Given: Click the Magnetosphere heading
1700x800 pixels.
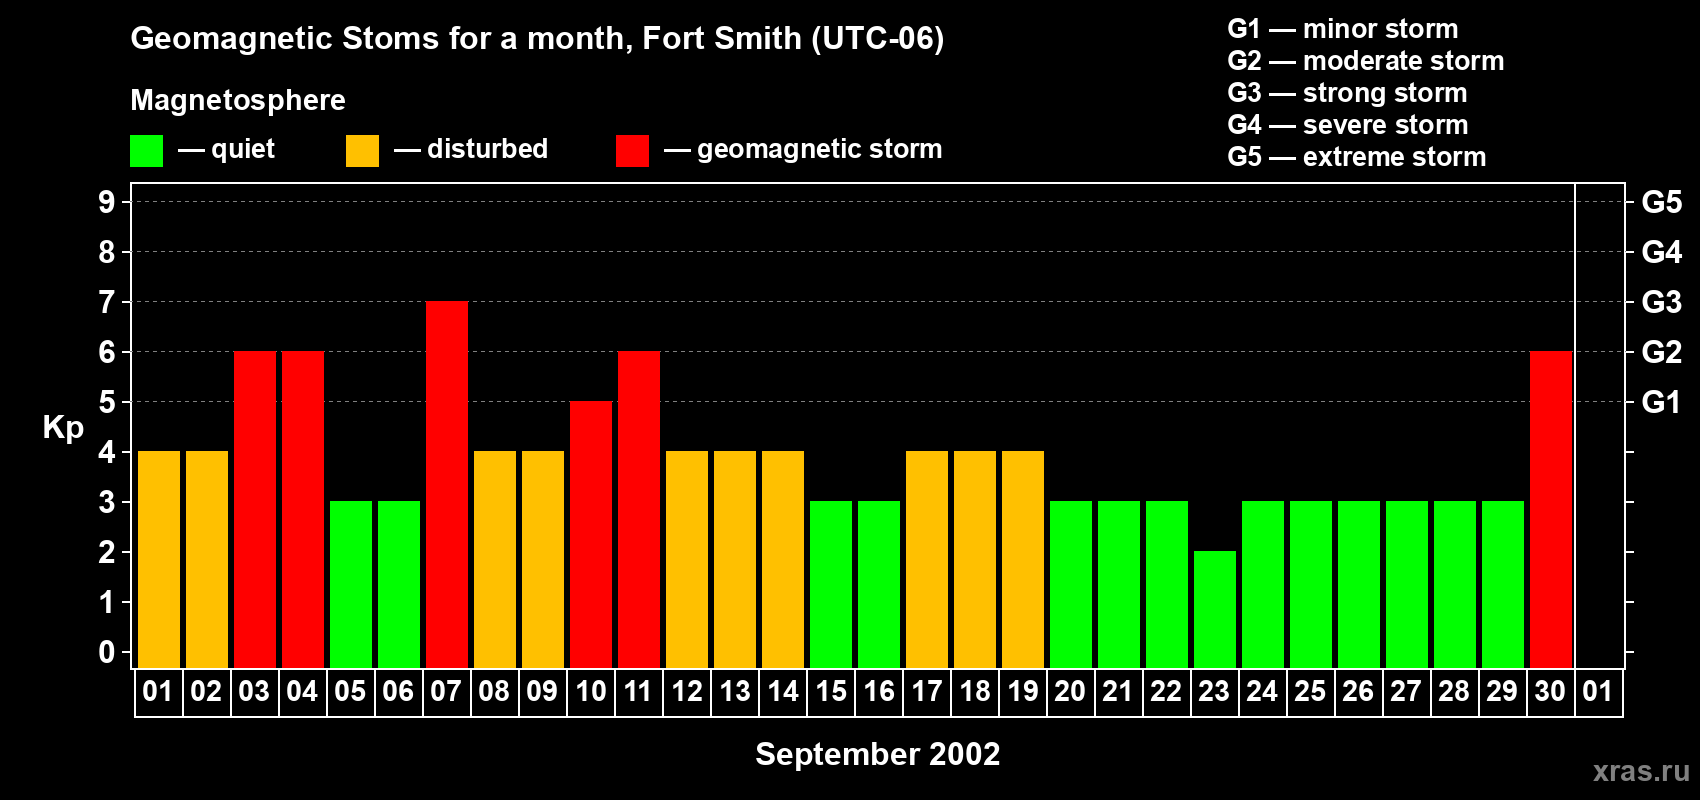Looking at the screenshot, I should [238, 100].
